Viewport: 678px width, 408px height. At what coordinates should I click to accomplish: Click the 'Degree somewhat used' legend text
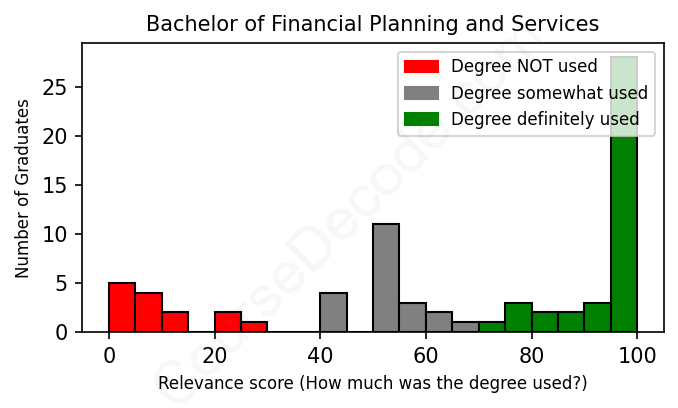(x=549, y=93)
